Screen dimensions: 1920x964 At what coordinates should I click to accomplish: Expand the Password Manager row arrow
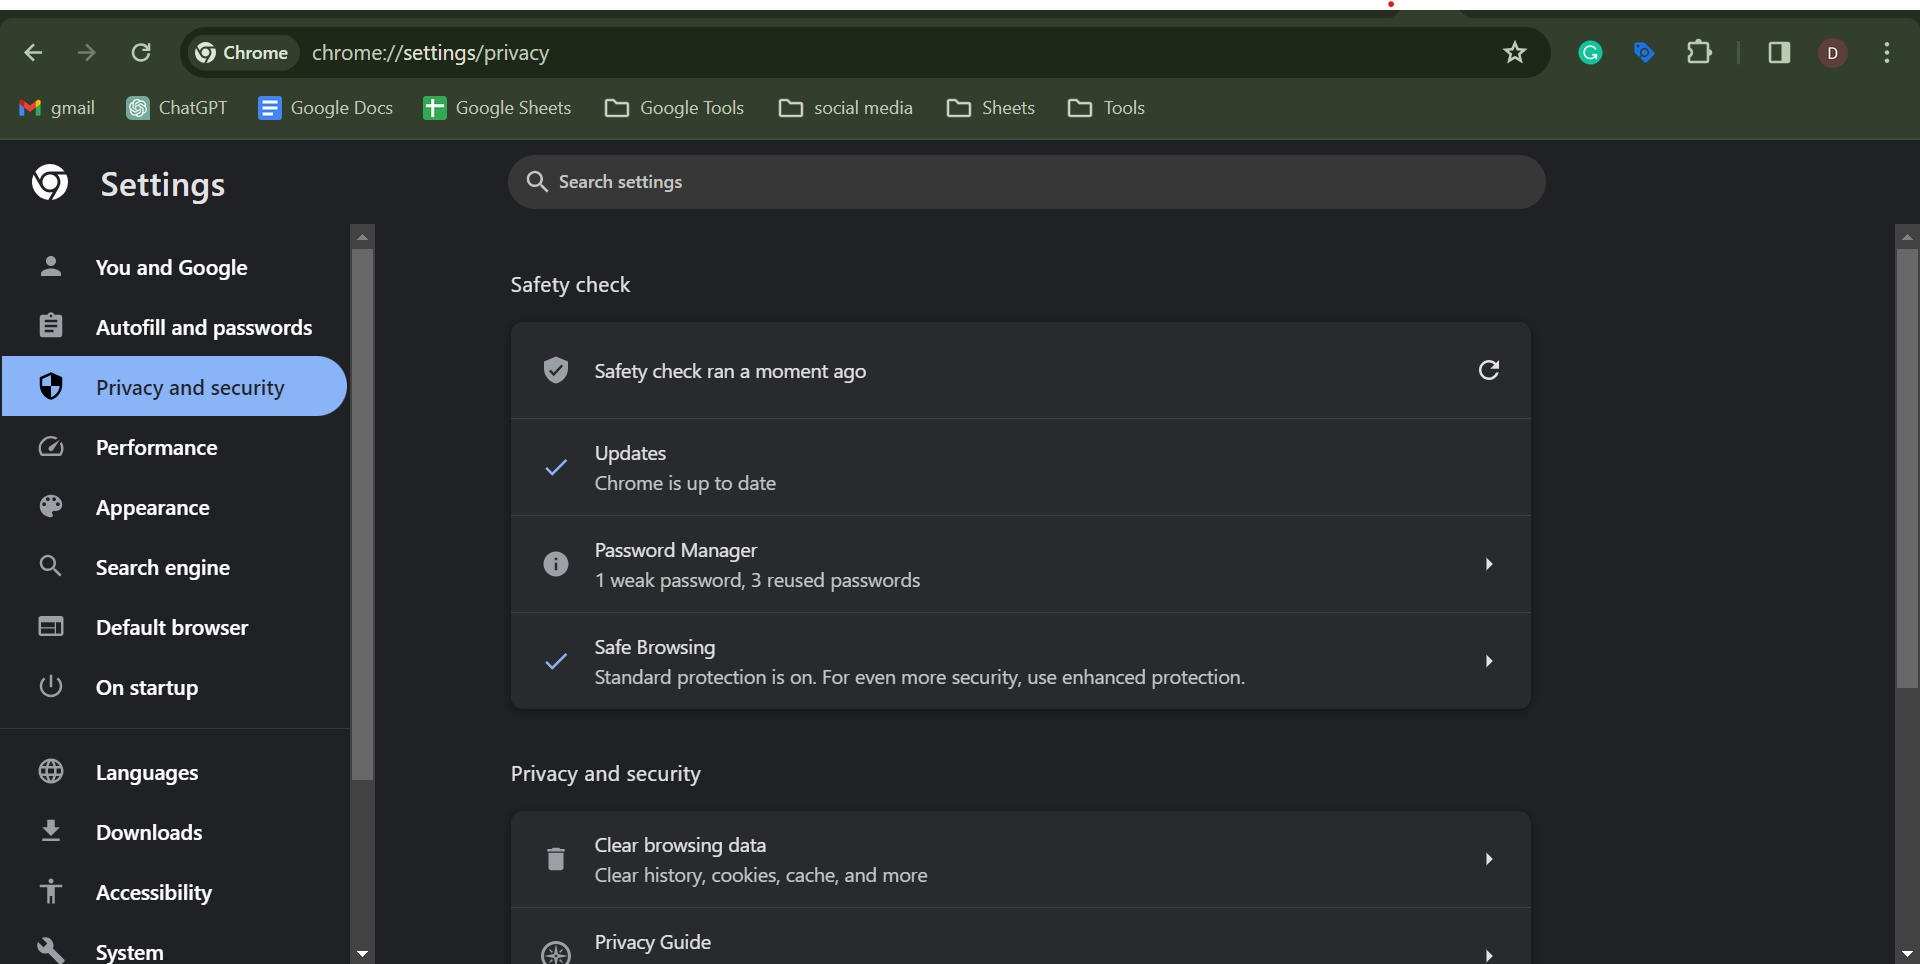click(x=1489, y=564)
